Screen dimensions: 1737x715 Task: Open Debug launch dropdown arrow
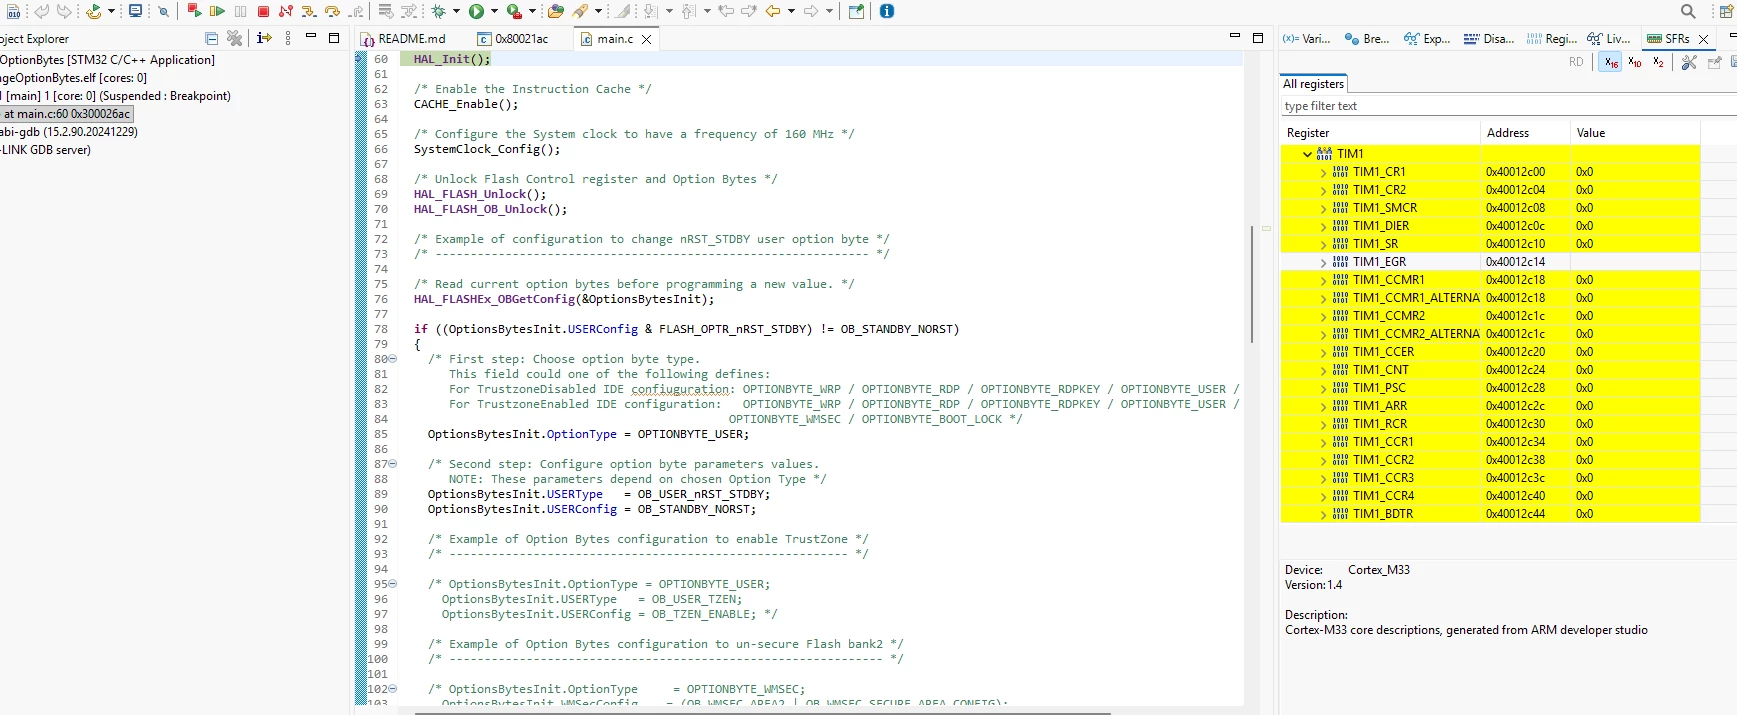pos(456,11)
